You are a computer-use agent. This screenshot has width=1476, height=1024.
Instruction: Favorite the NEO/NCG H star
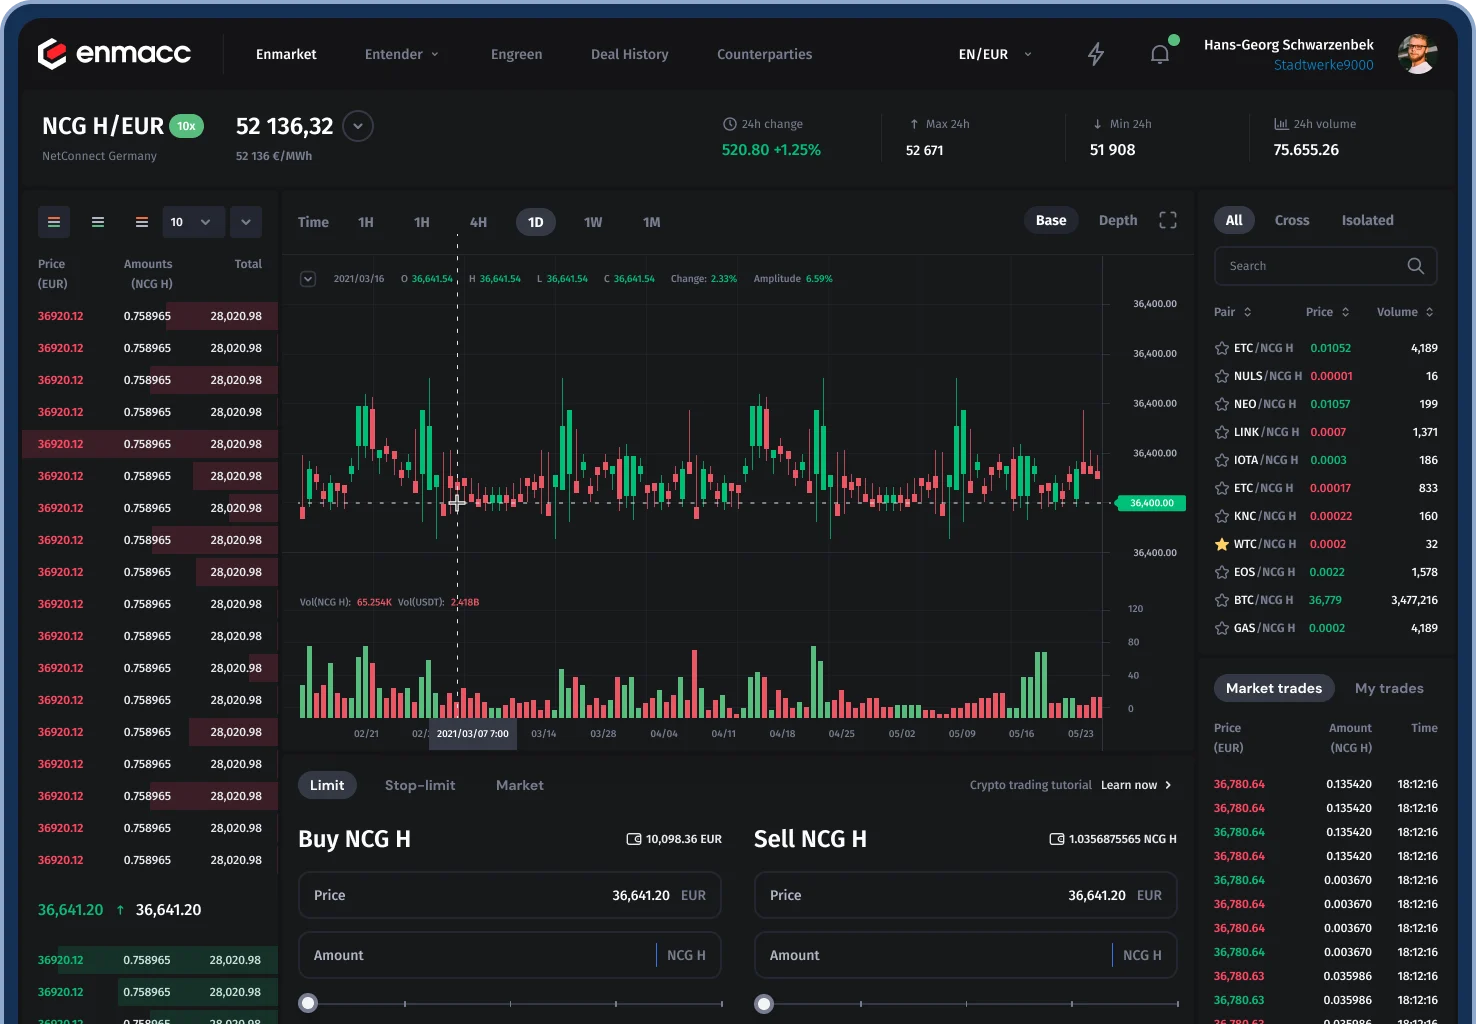[x=1222, y=404]
